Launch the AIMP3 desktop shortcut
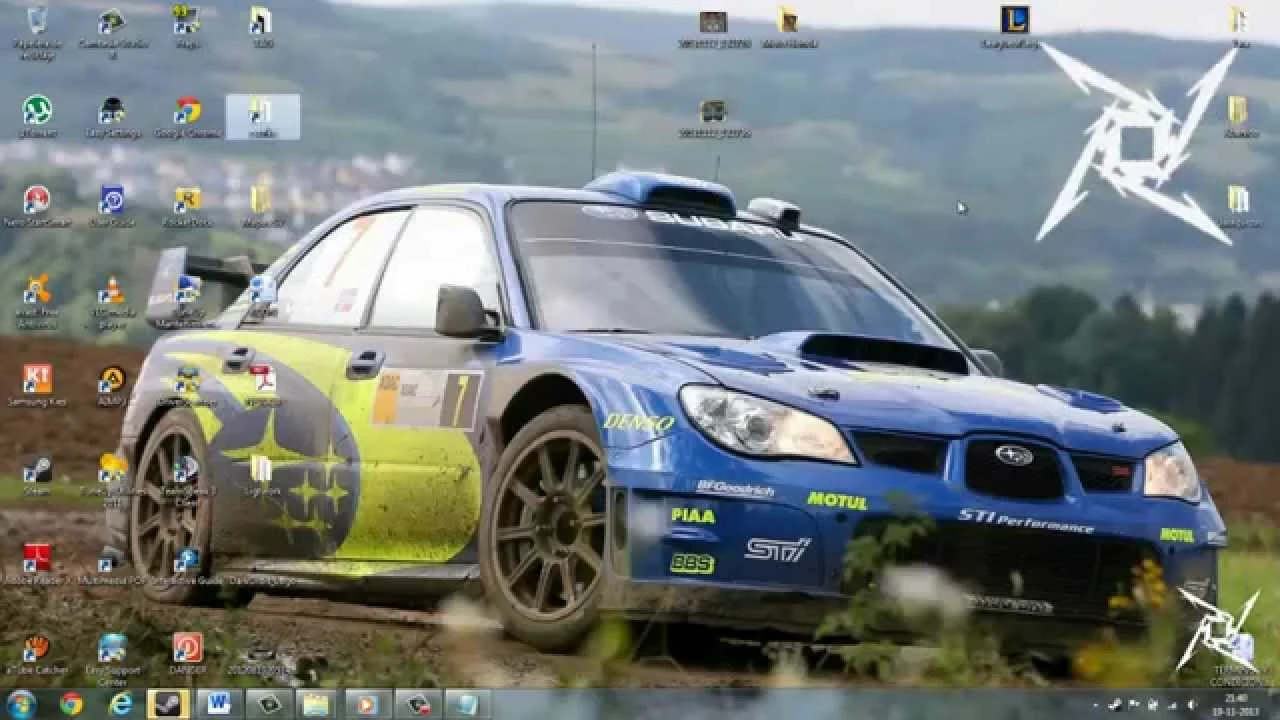The image size is (1280, 720). pos(112,386)
